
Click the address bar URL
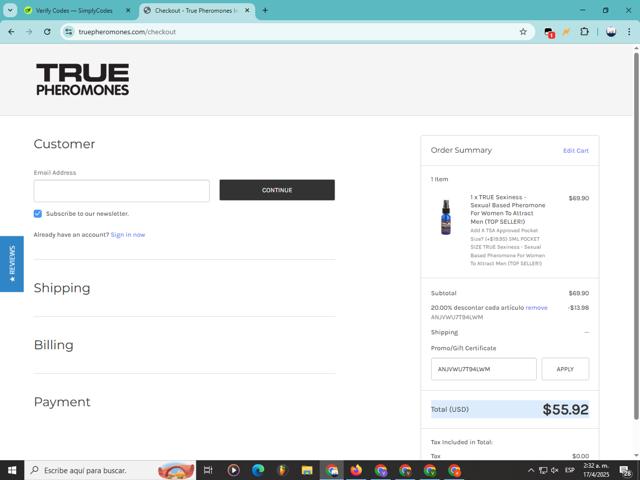coord(127,32)
